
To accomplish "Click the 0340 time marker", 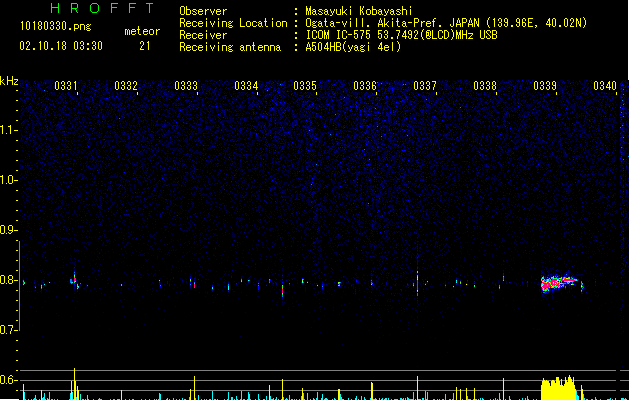I will click(605, 86).
